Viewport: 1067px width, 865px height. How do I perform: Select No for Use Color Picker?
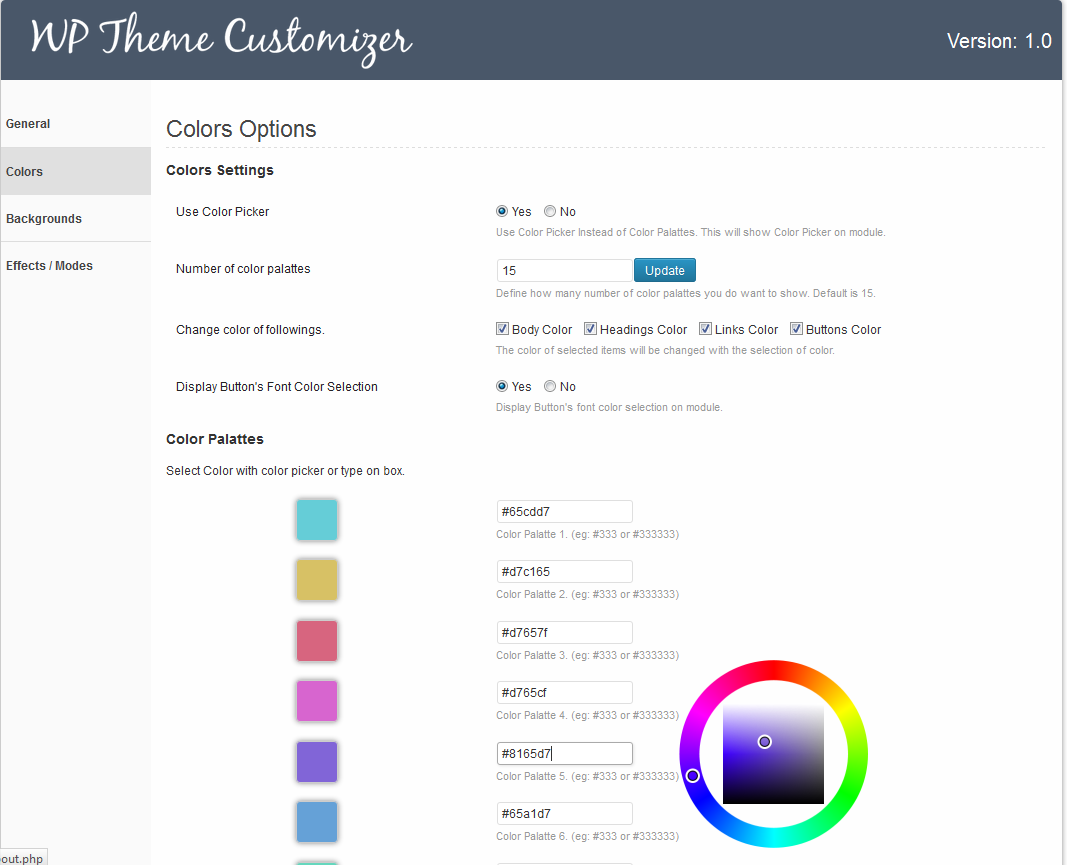pyautogui.click(x=550, y=211)
